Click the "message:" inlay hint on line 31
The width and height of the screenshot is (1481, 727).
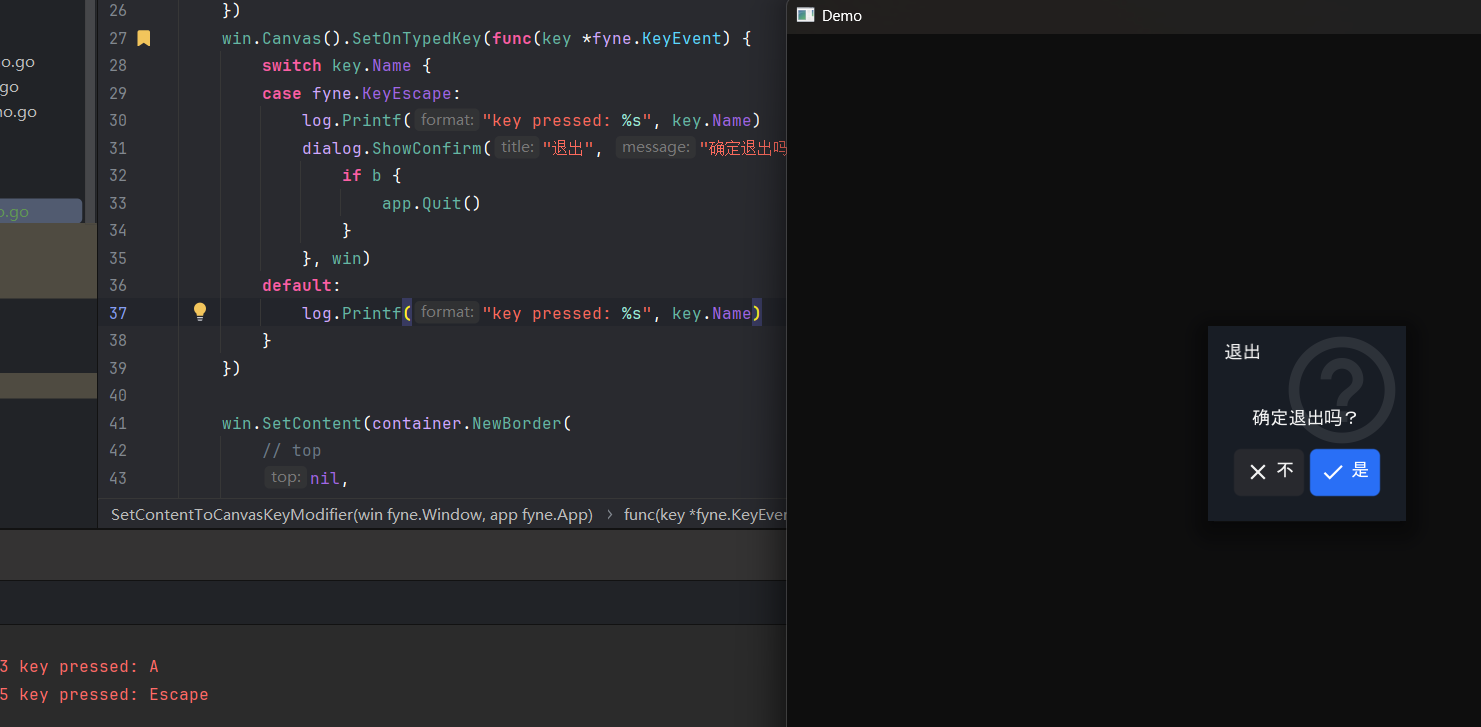[655, 147]
